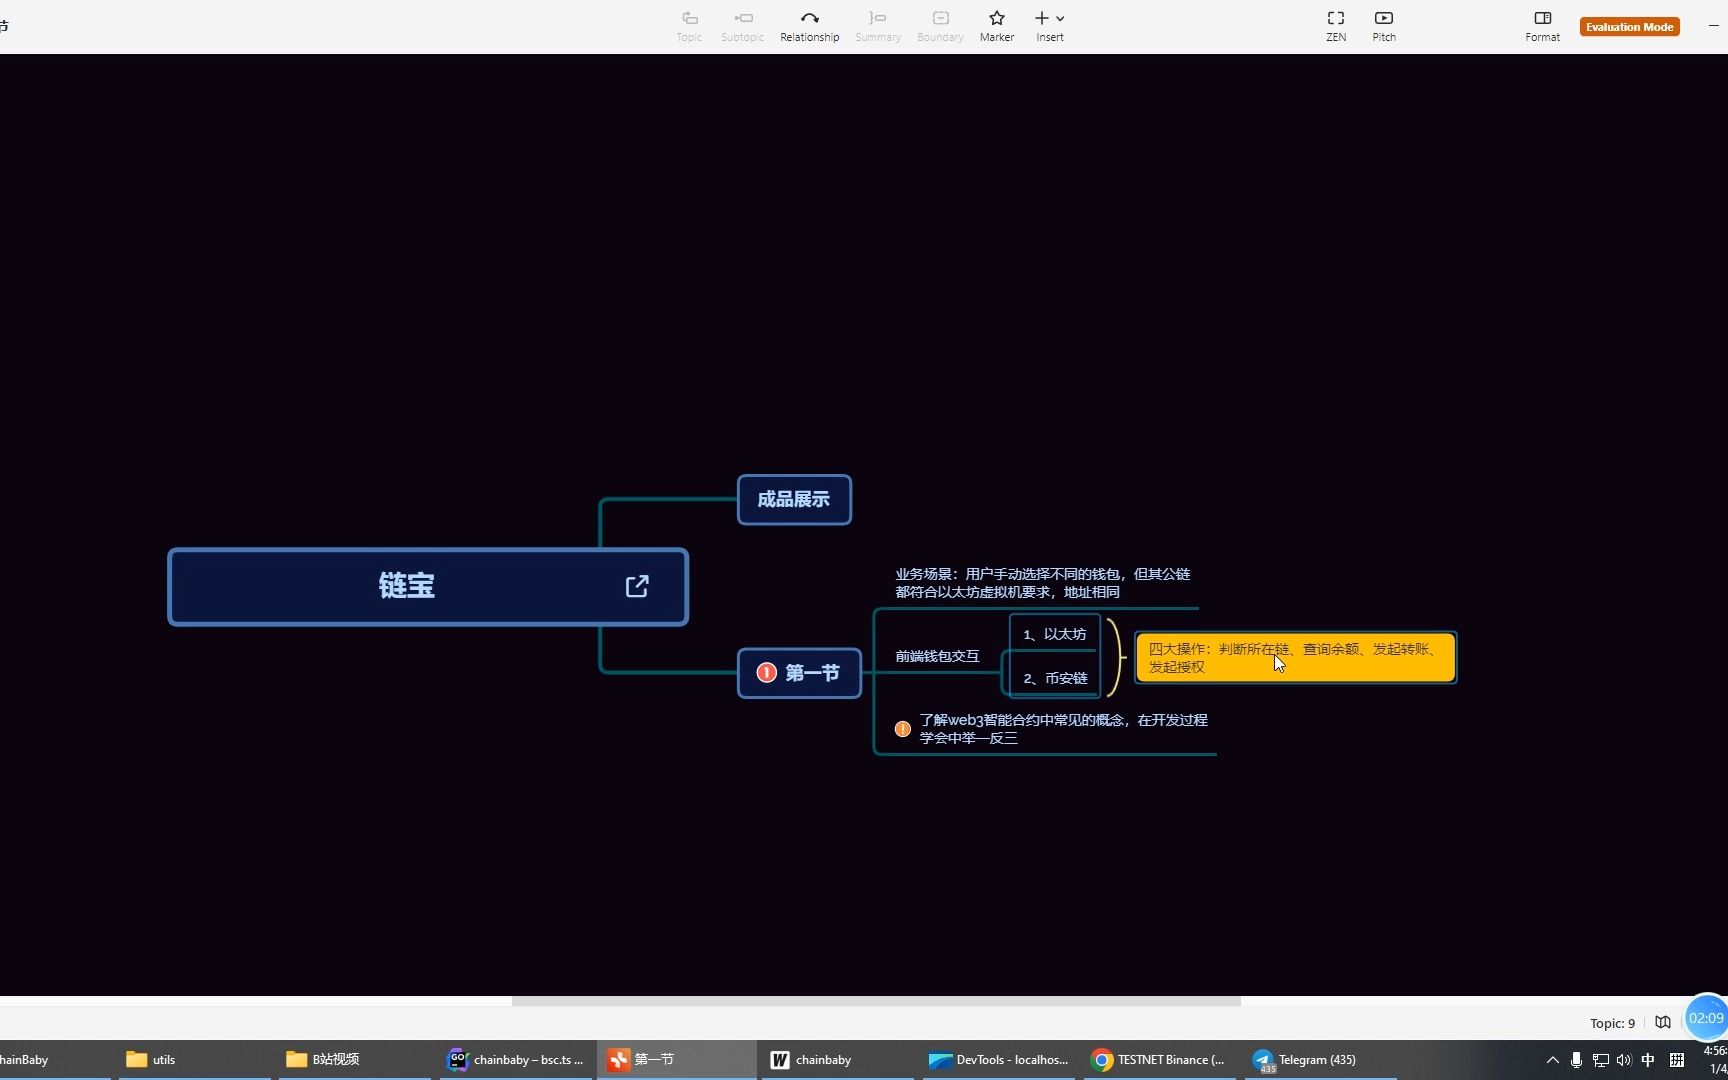Click the Summary toolbar icon

[x=878, y=26]
